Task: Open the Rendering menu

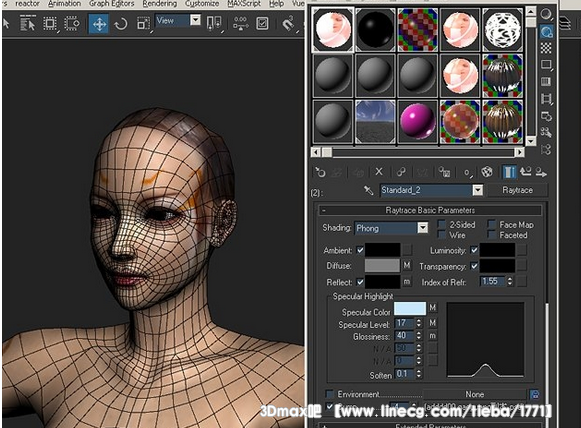Action: coord(160,4)
